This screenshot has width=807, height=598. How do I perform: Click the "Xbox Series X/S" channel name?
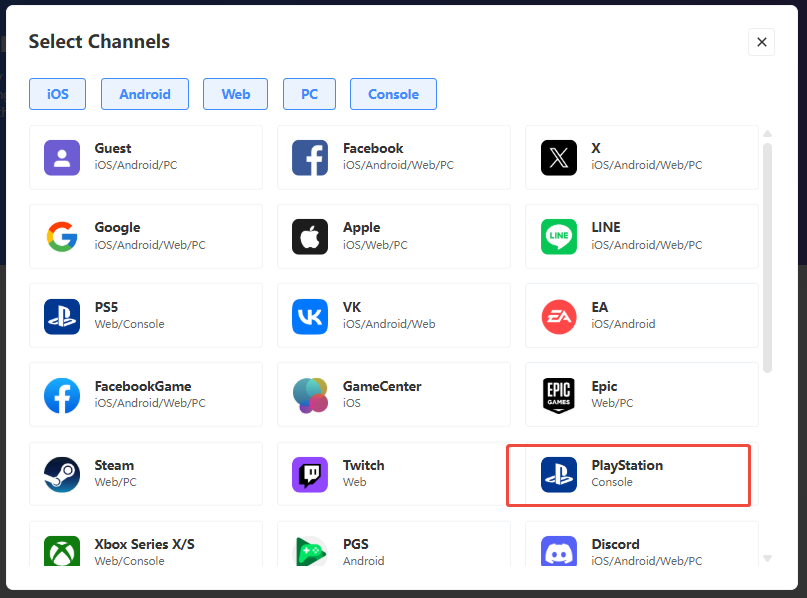click(x=145, y=544)
